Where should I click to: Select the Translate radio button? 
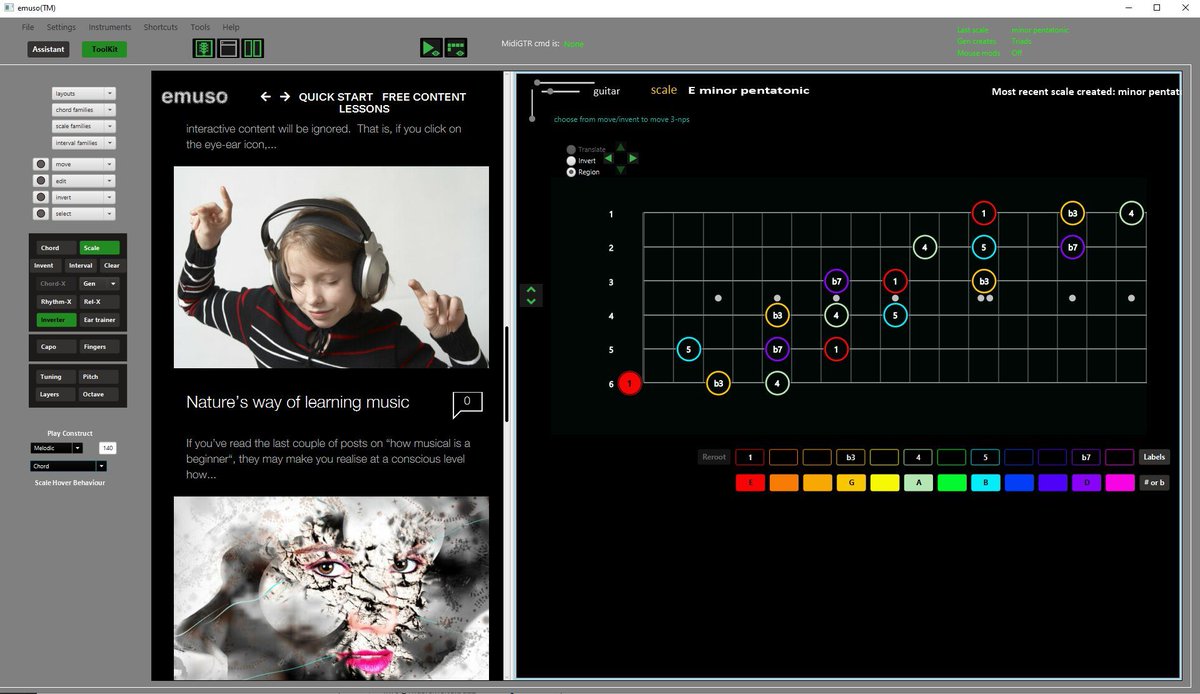(x=571, y=150)
